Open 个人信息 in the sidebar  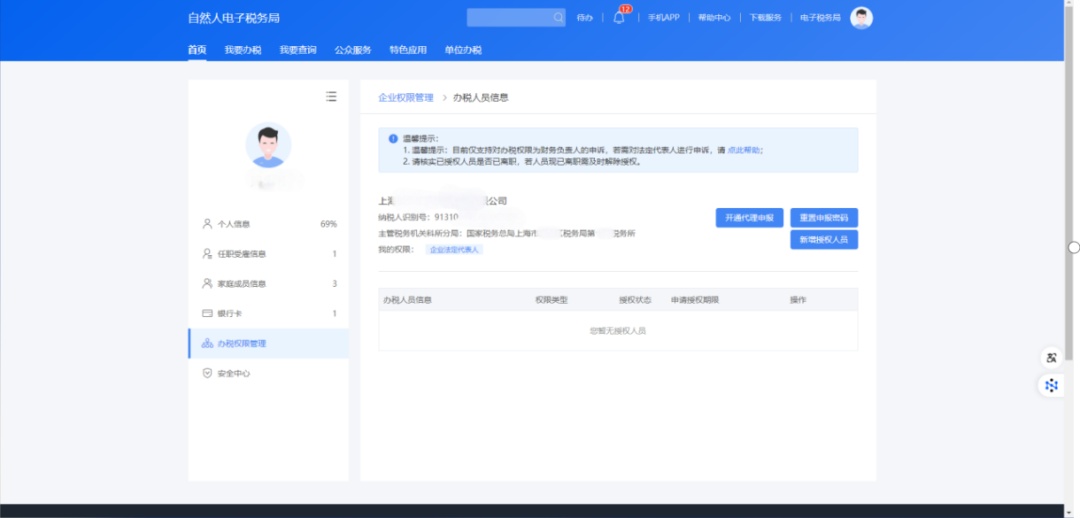point(233,224)
